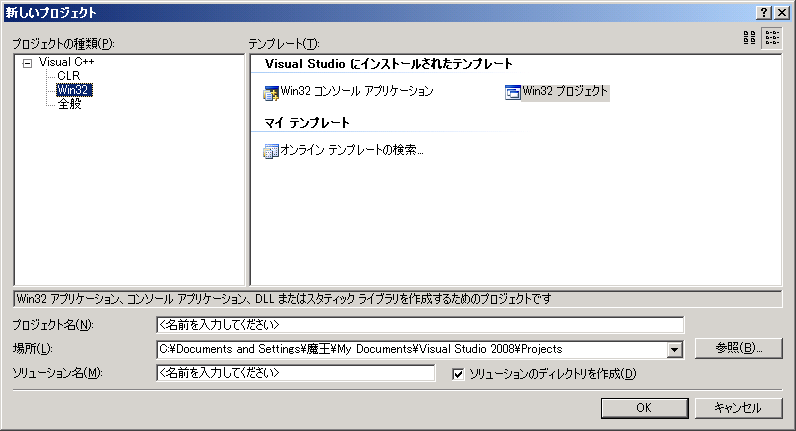Focus the プロジェクト名 input field
Viewport: 796px width, 431px height.
coord(420,325)
